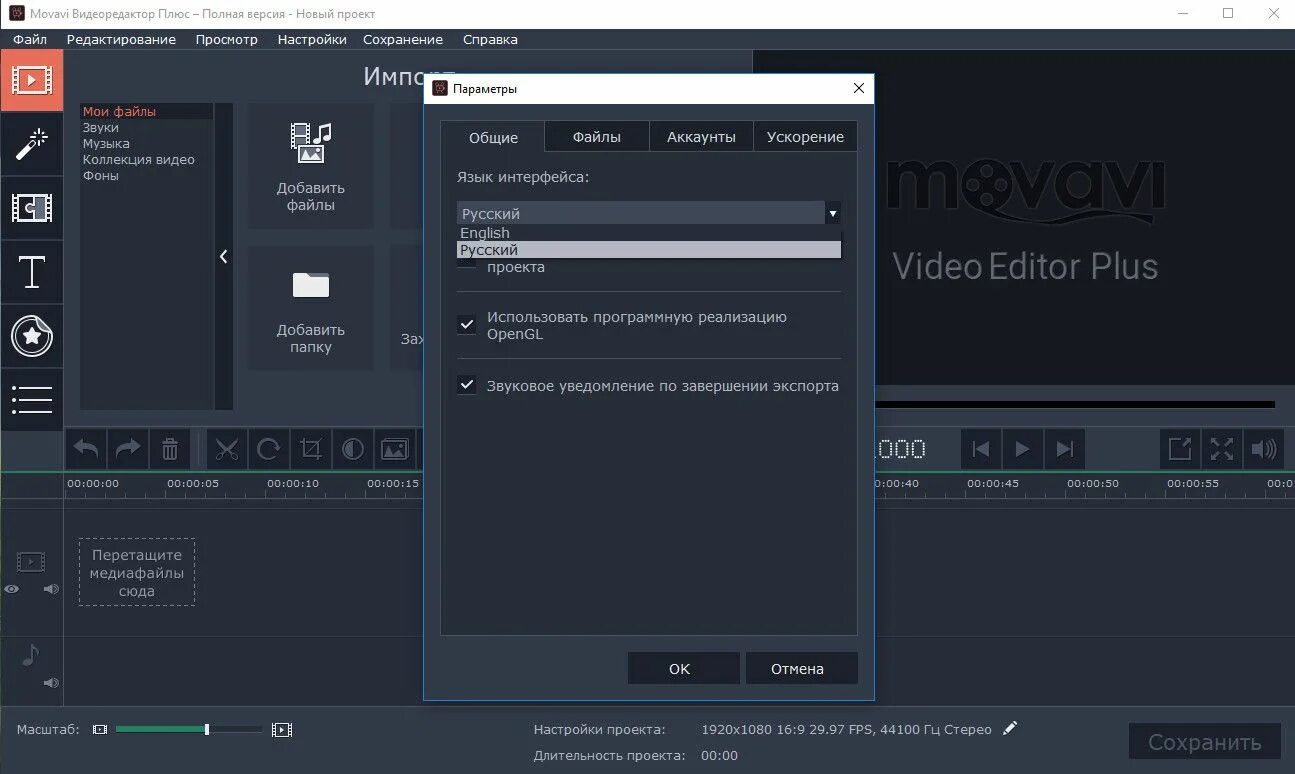Screen dimensions: 1295x774
Task: Toggle video track visibility eye
Action: (x=11, y=589)
